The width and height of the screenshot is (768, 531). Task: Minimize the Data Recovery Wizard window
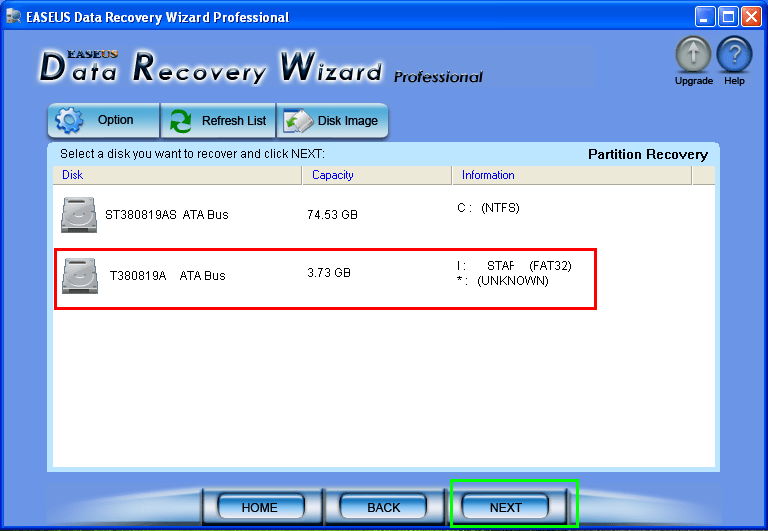point(704,17)
